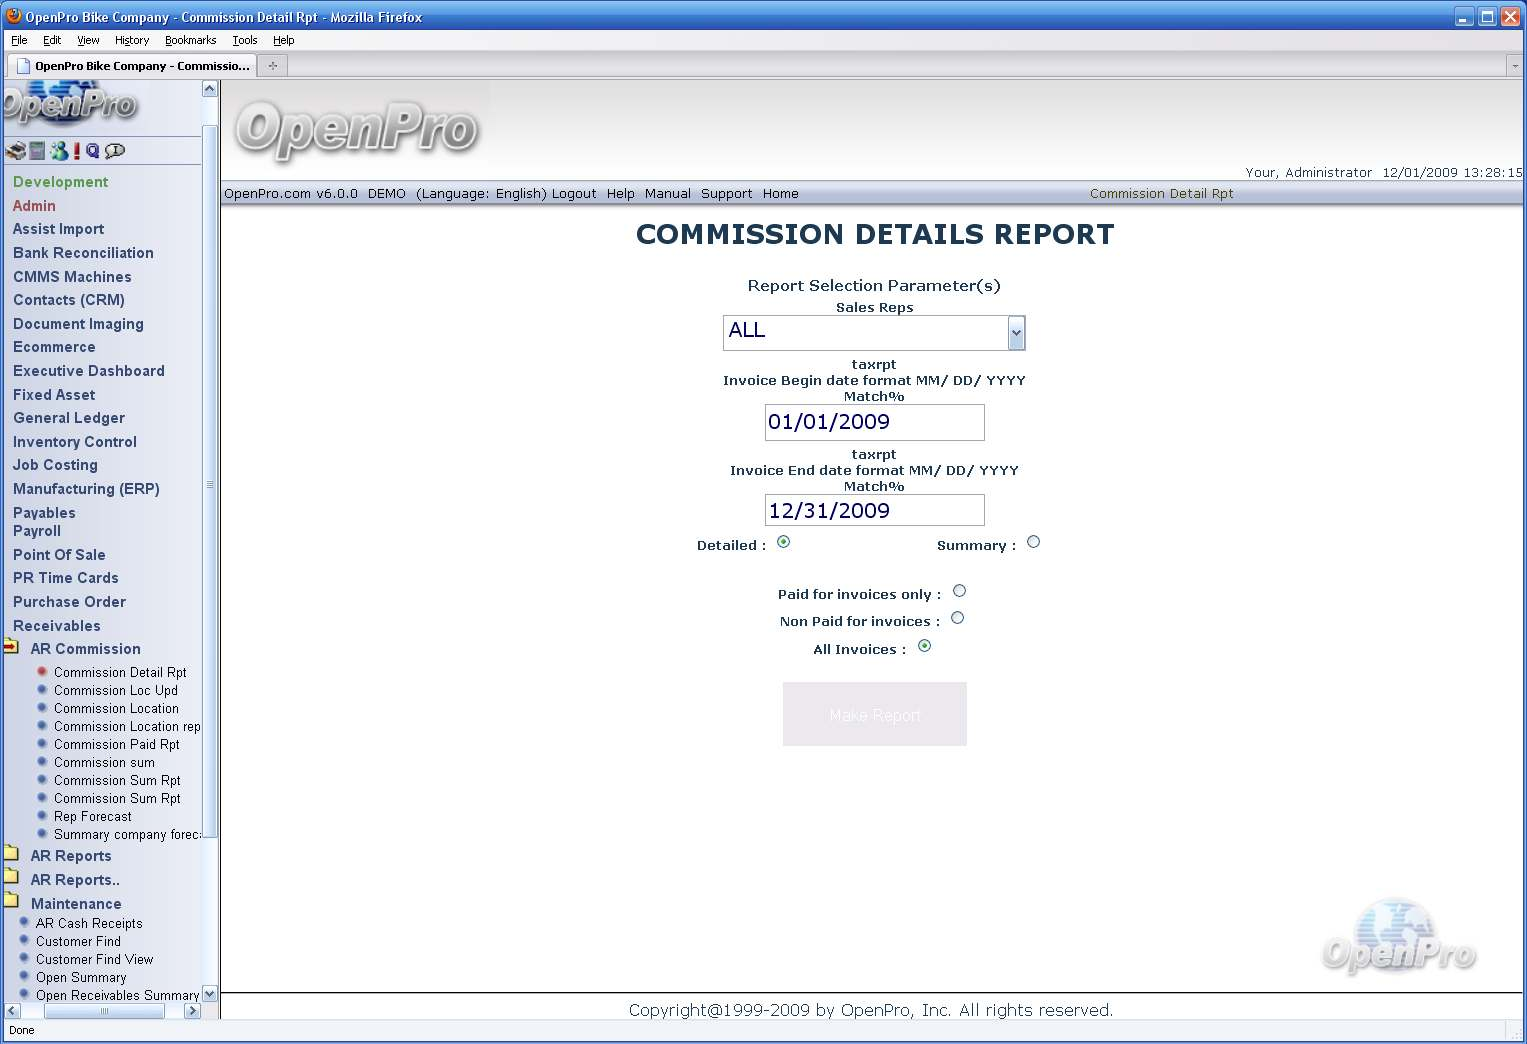Click the messenger people icon

pos(59,151)
